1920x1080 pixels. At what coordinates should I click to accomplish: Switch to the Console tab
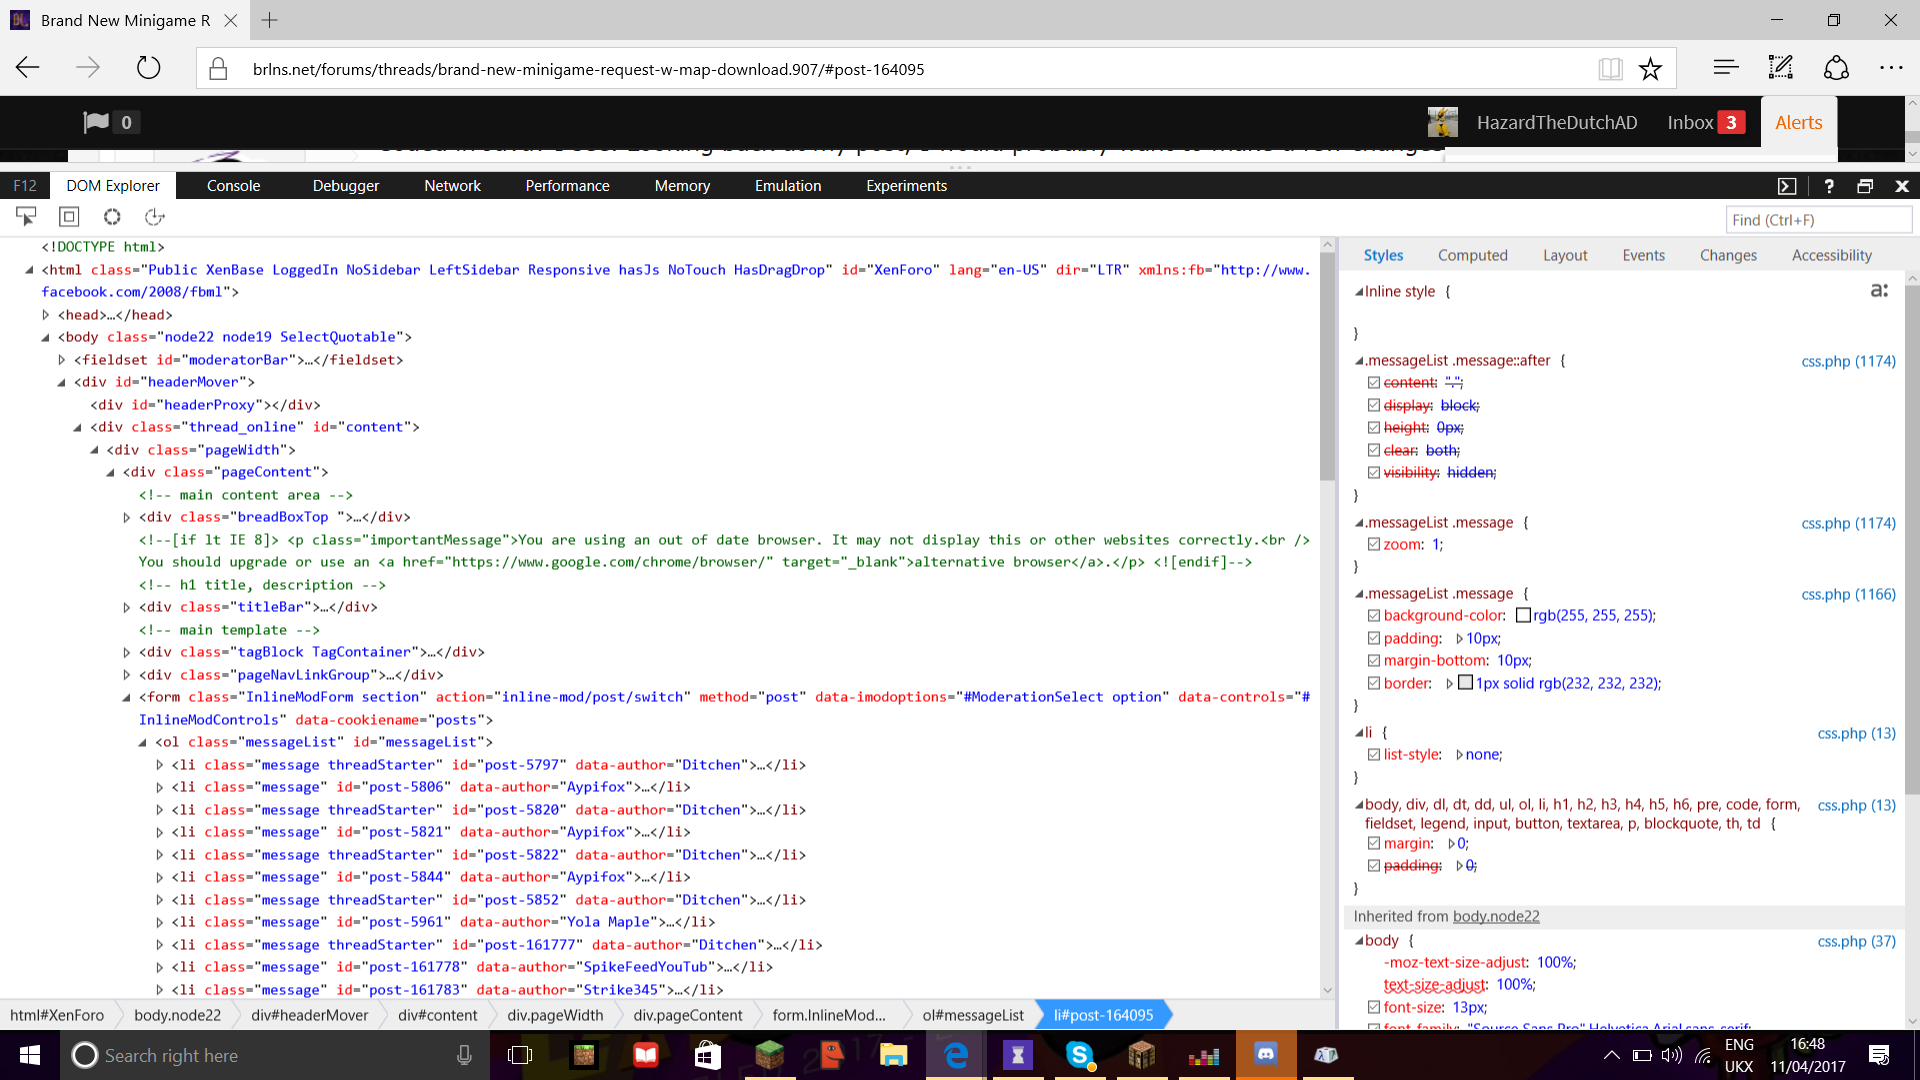click(x=233, y=186)
